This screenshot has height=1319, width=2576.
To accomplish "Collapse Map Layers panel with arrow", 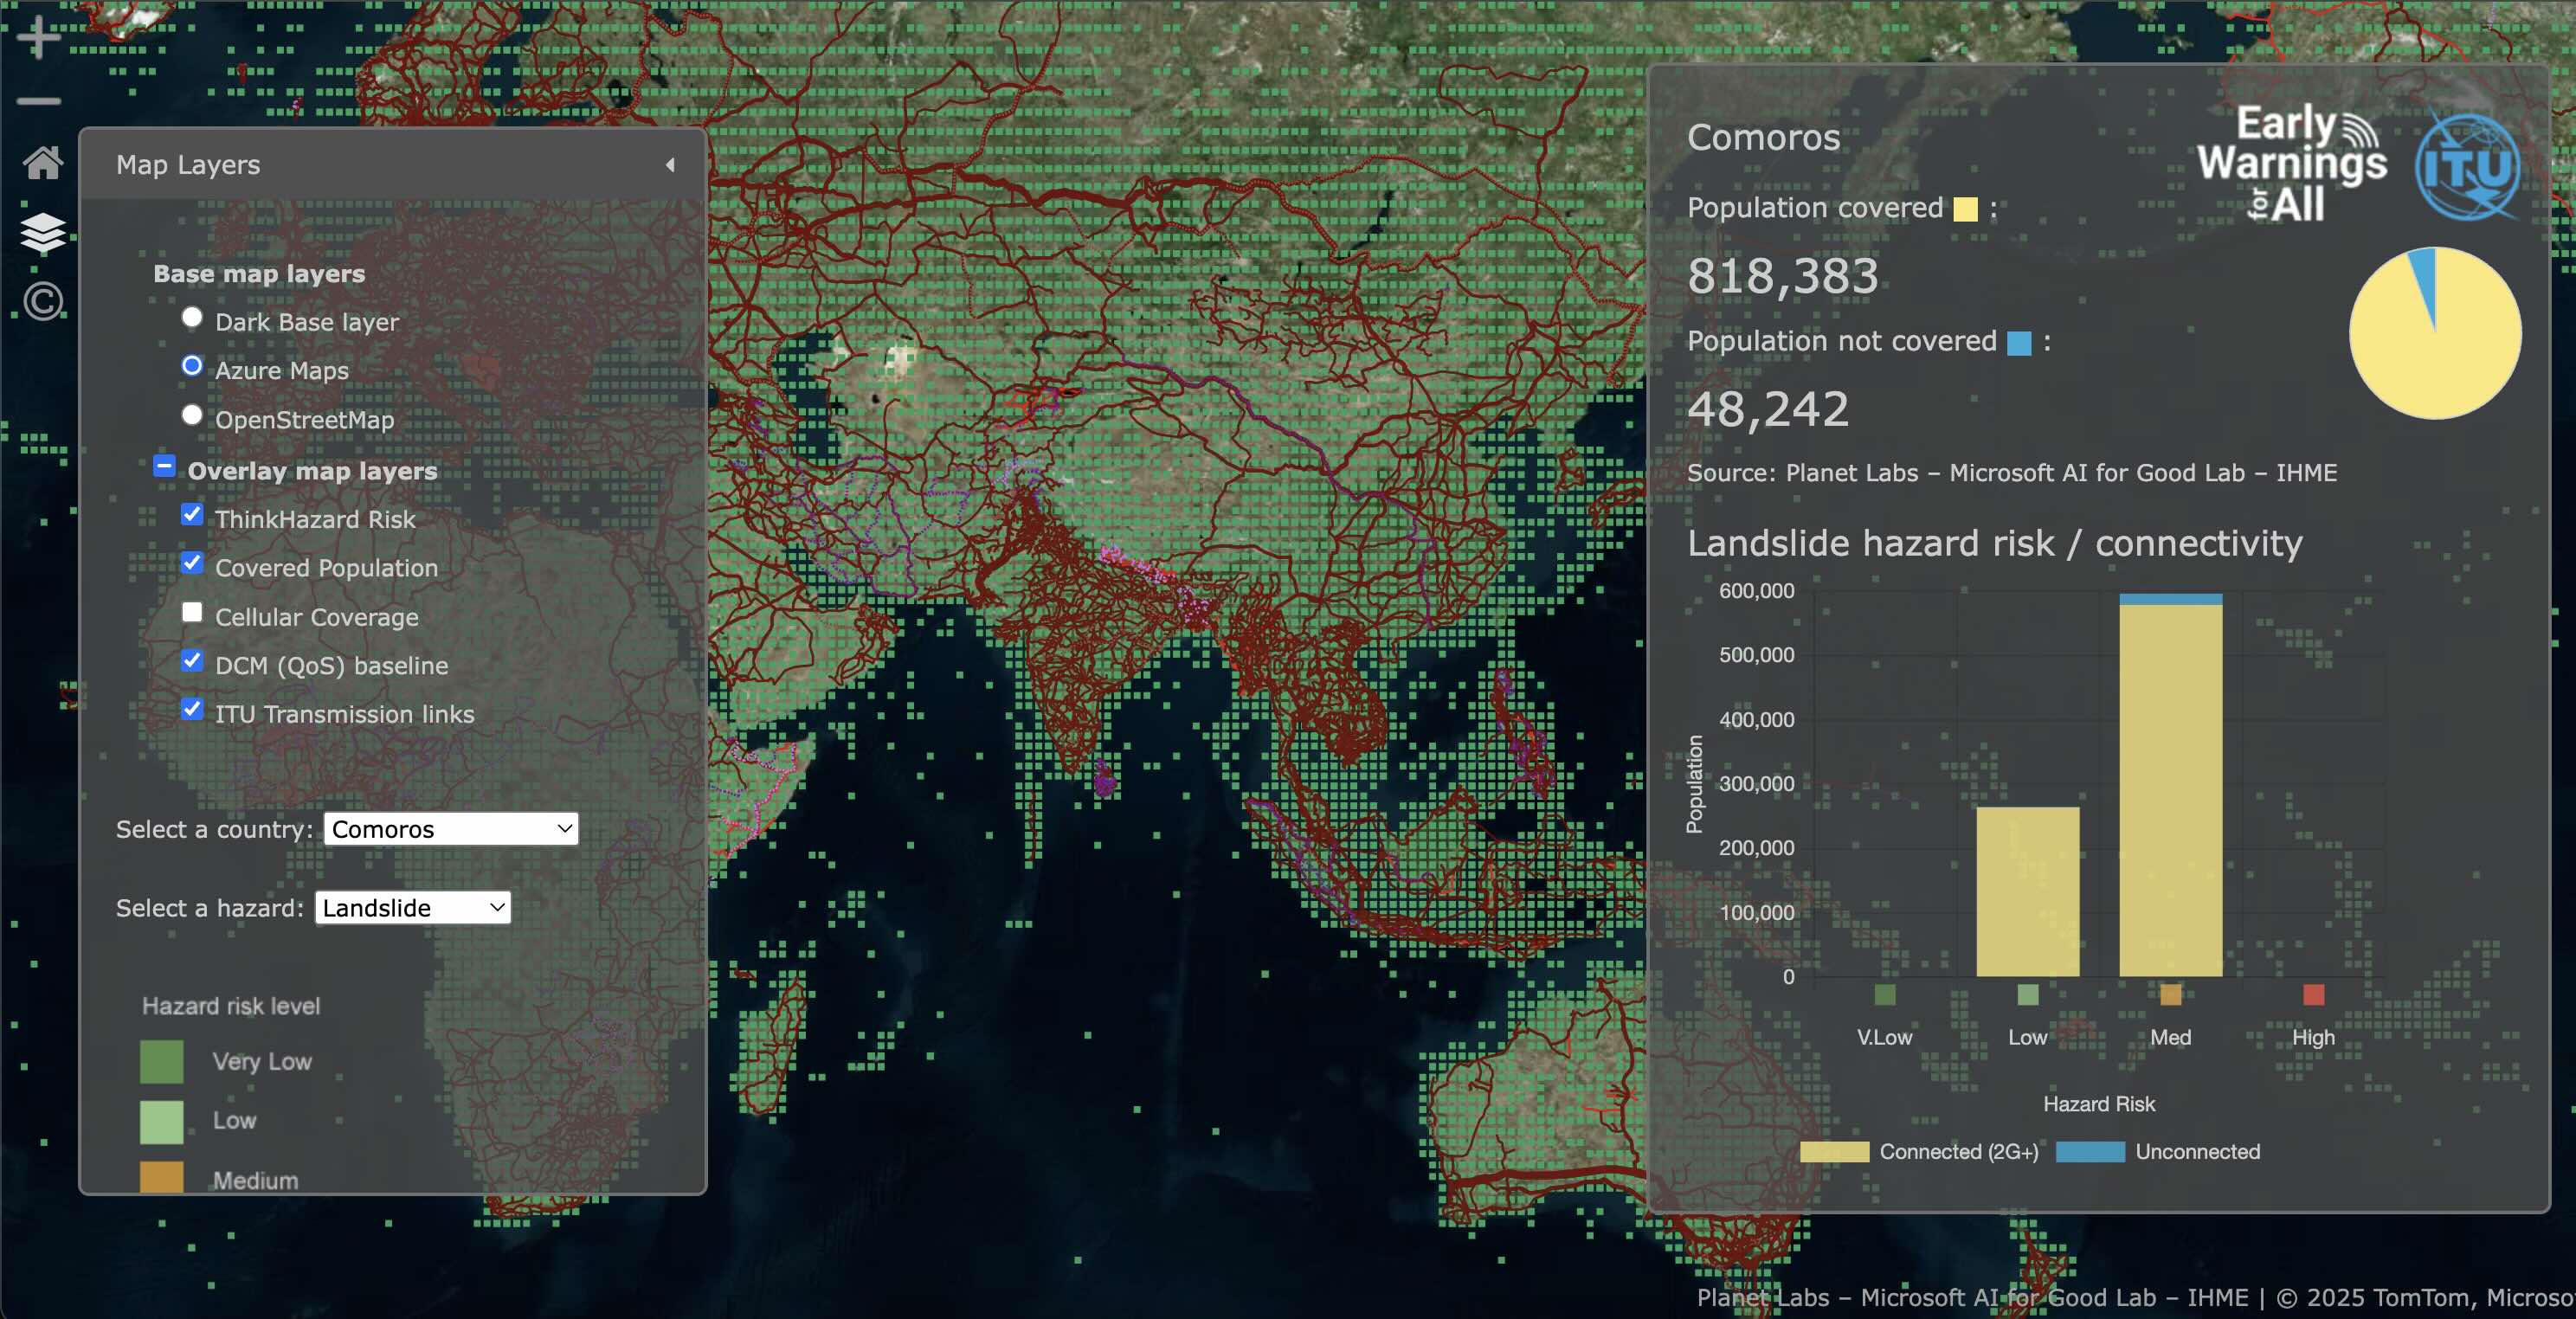I will click(670, 165).
